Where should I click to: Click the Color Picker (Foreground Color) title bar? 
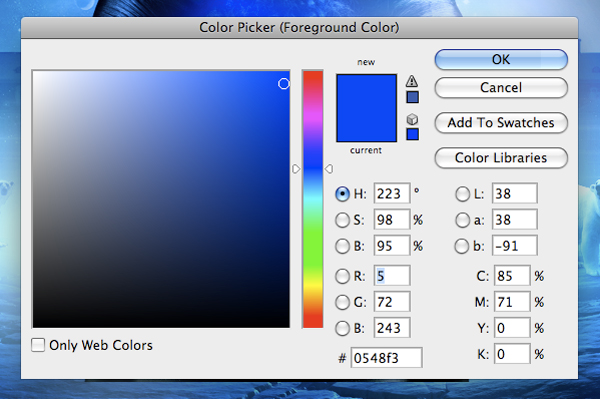[x=299, y=28]
